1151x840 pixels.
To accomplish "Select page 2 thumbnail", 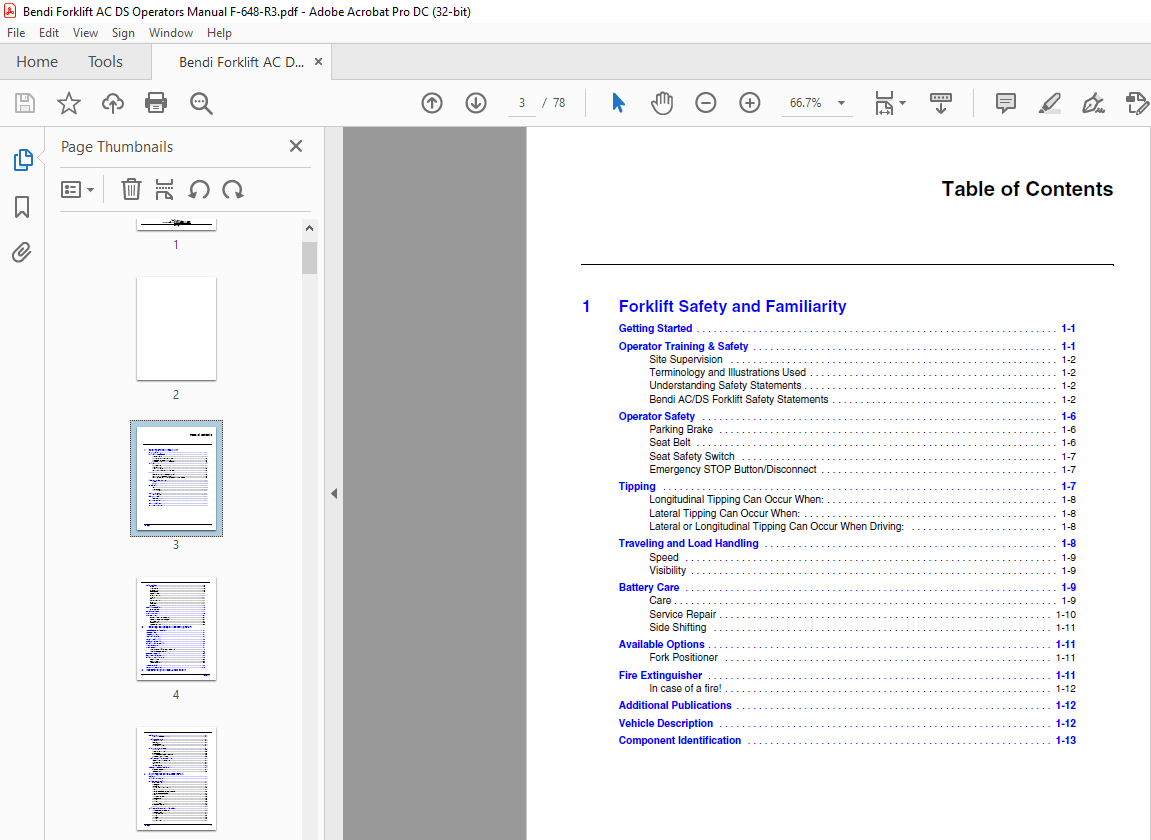I will click(176, 328).
